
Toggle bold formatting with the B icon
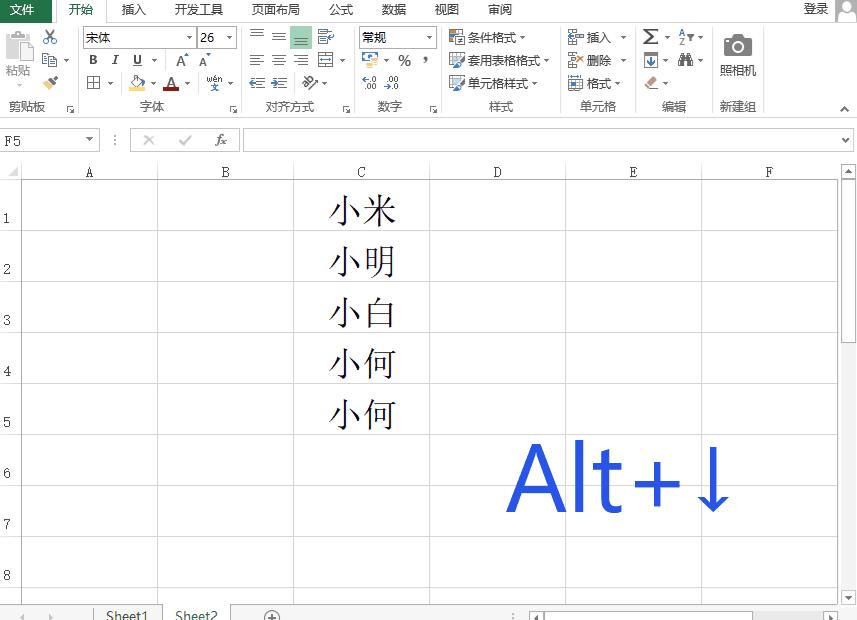pos(93,59)
